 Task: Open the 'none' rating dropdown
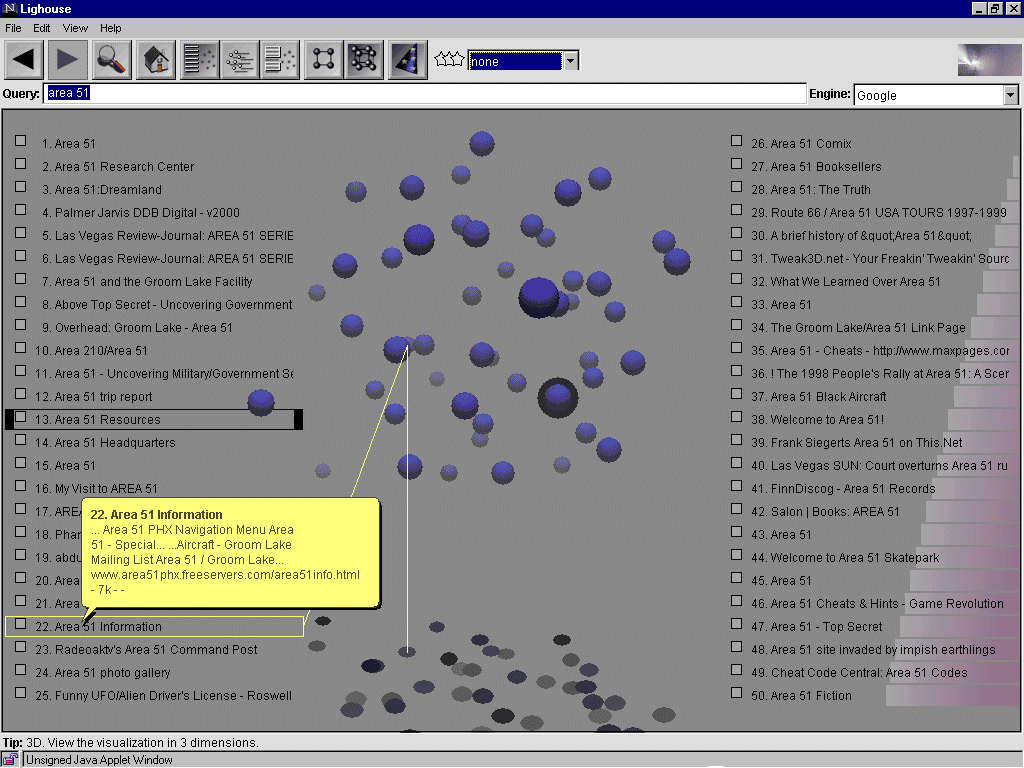tap(570, 61)
